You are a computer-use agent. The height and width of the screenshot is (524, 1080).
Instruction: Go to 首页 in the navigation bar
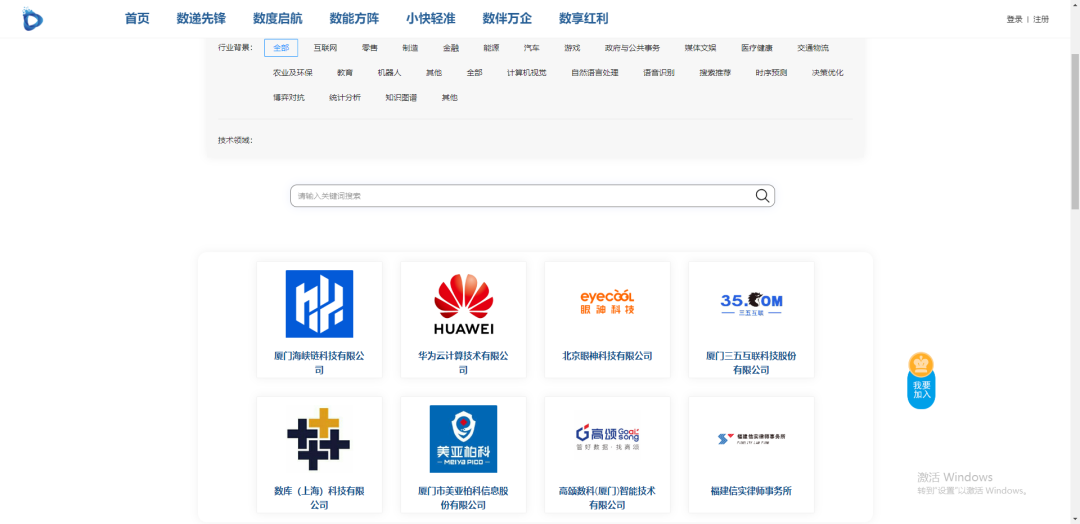coord(137,19)
